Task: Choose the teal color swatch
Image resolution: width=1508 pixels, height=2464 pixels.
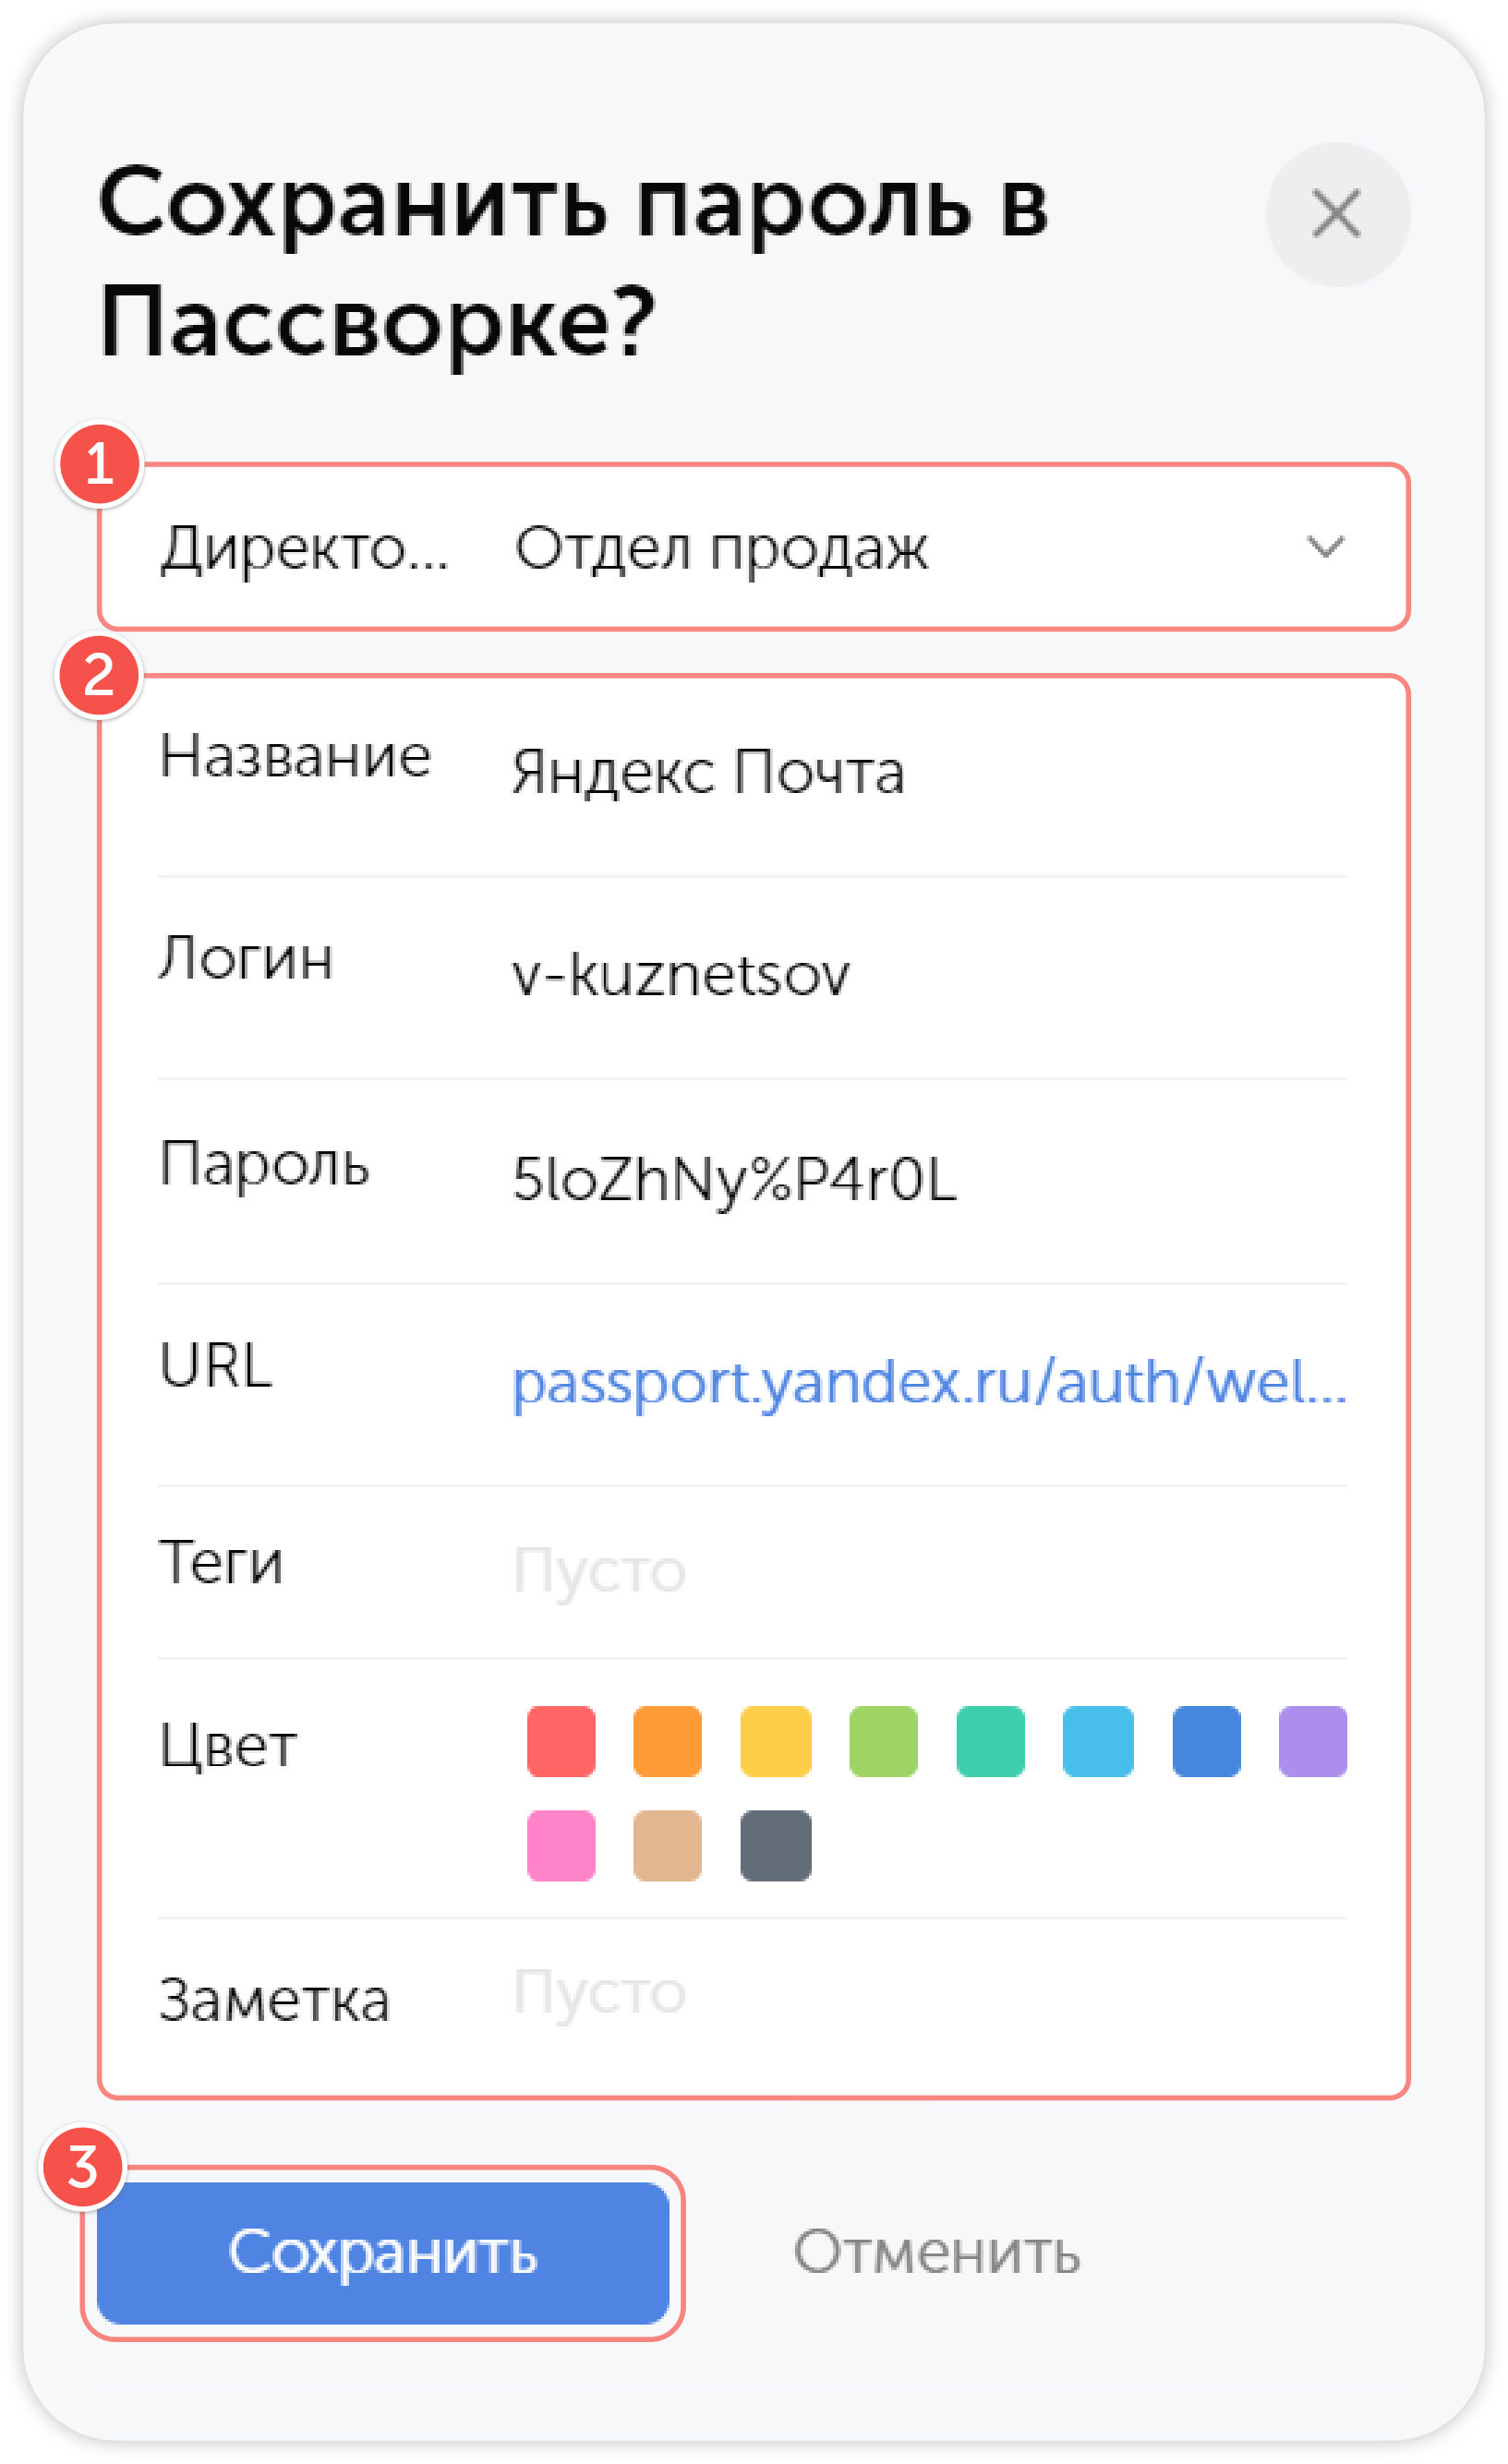Action: tap(990, 1741)
